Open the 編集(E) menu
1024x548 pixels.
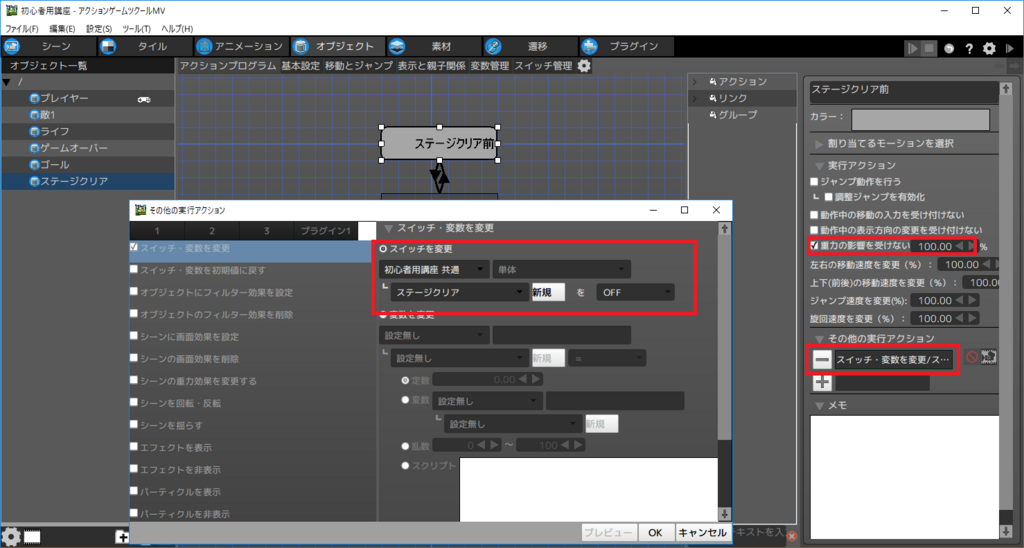(x=62, y=29)
